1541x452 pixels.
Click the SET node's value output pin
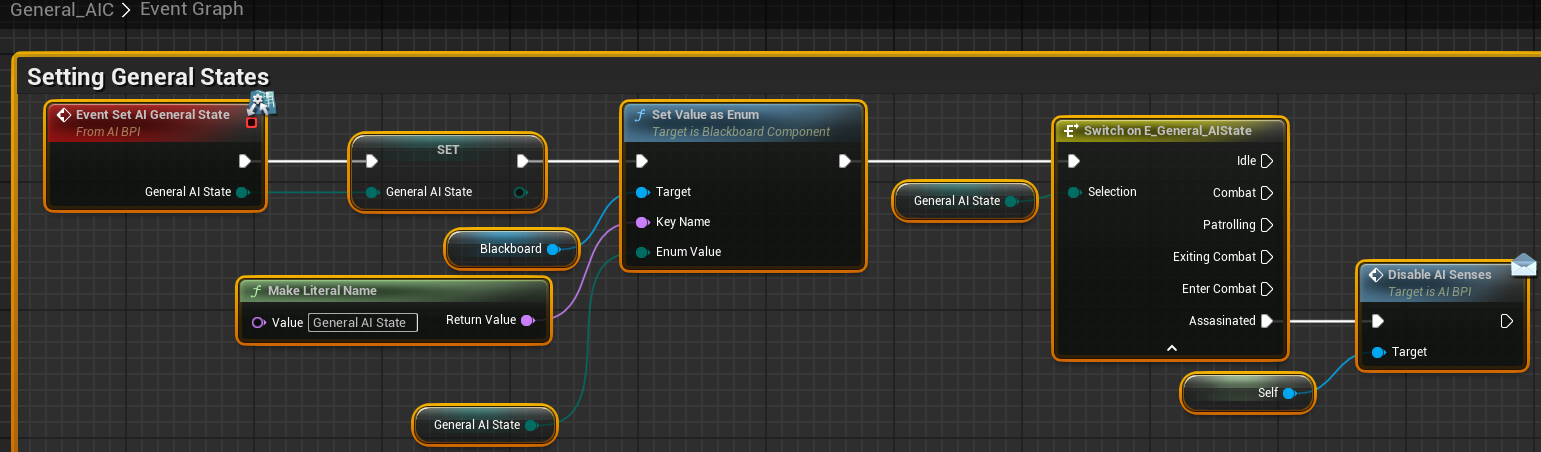[520, 192]
